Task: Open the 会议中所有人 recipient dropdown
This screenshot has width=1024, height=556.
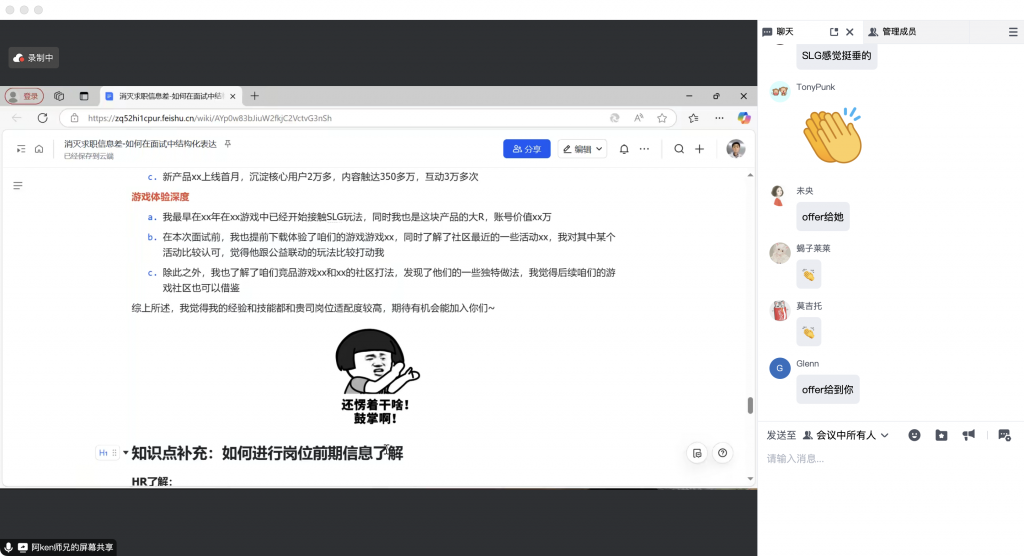Action: click(846, 435)
